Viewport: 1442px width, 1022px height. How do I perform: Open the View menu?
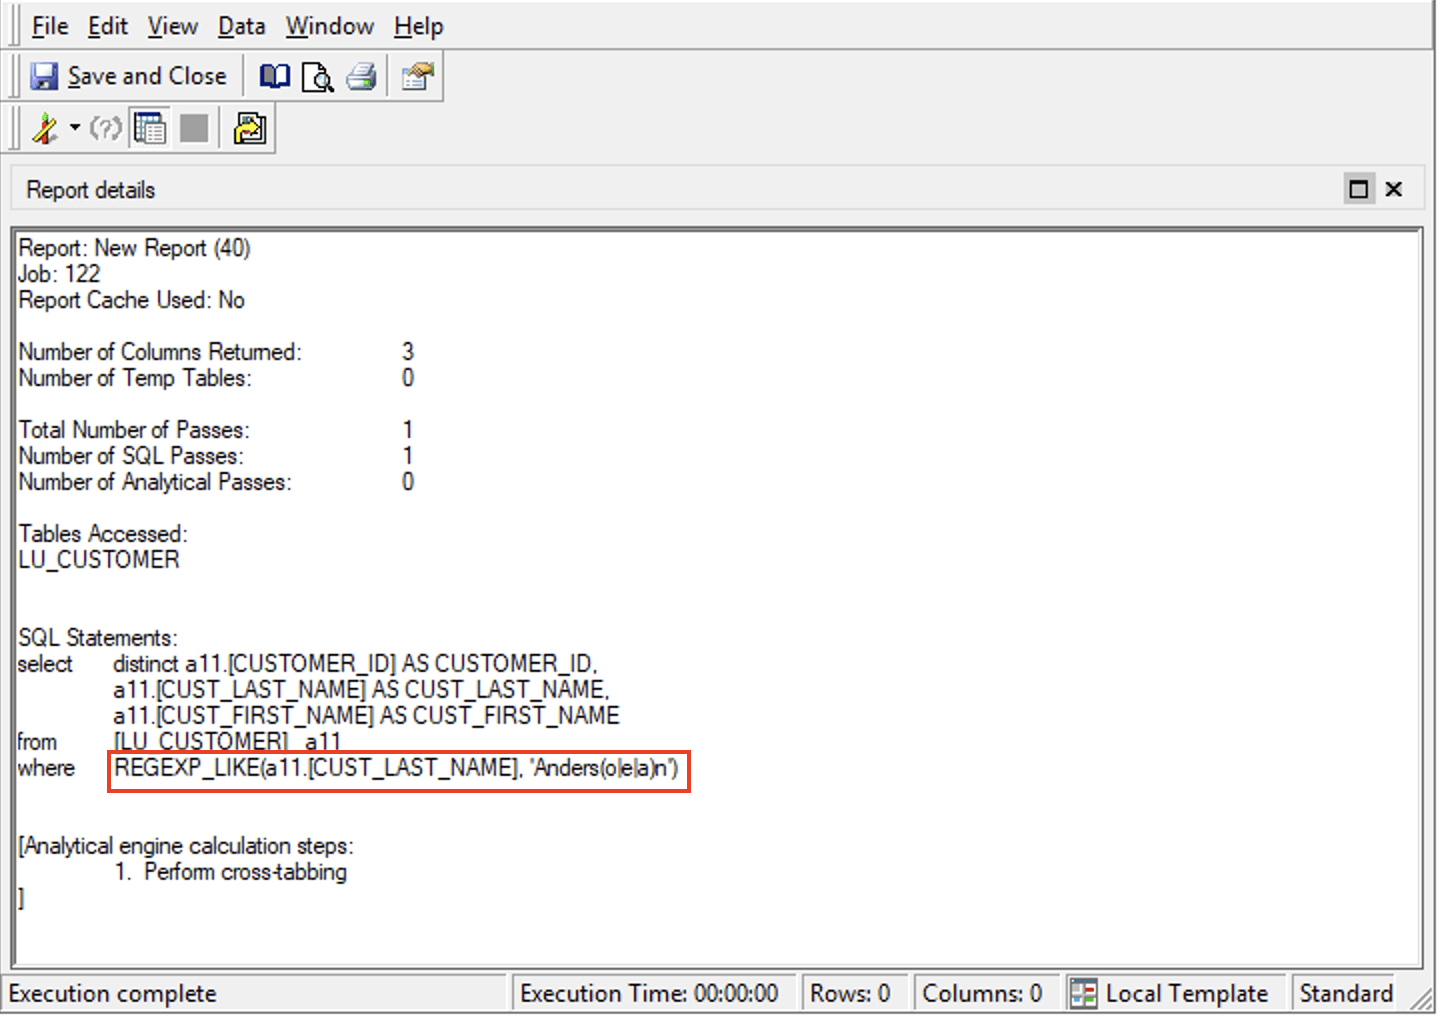pyautogui.click(x=172, y=26)
